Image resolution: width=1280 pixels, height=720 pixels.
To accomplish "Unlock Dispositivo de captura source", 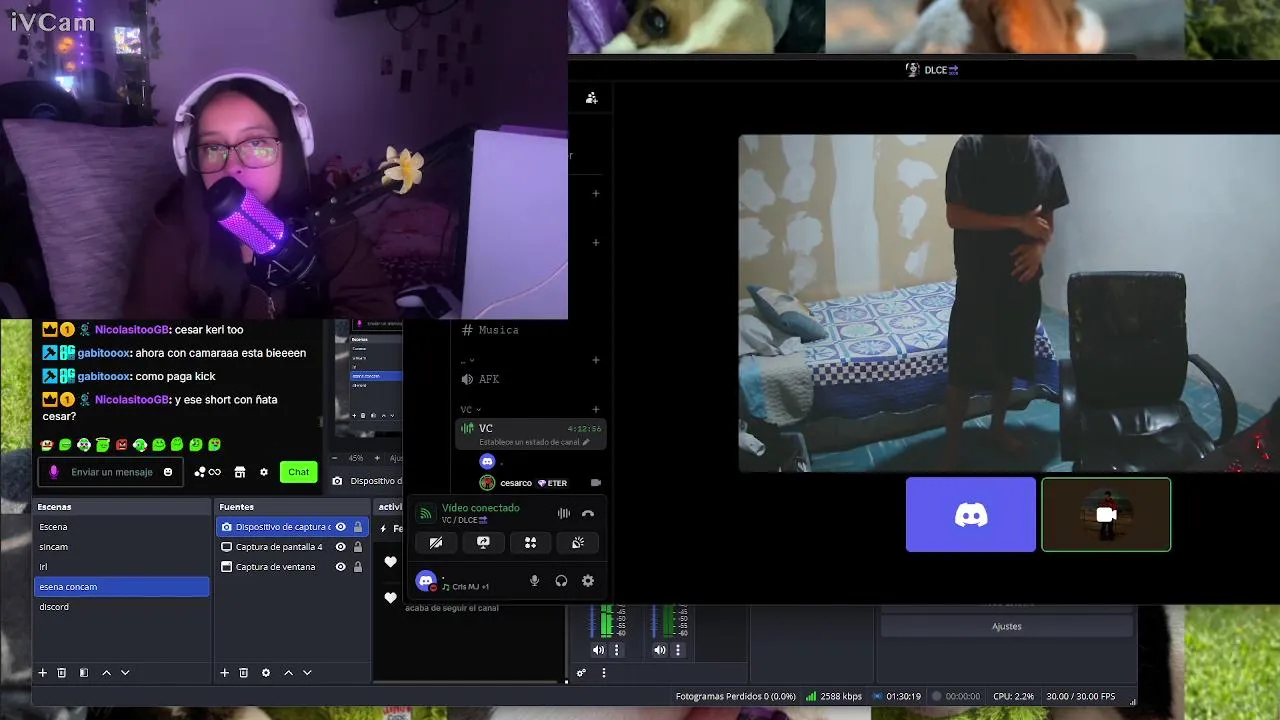I will point(358,527).
